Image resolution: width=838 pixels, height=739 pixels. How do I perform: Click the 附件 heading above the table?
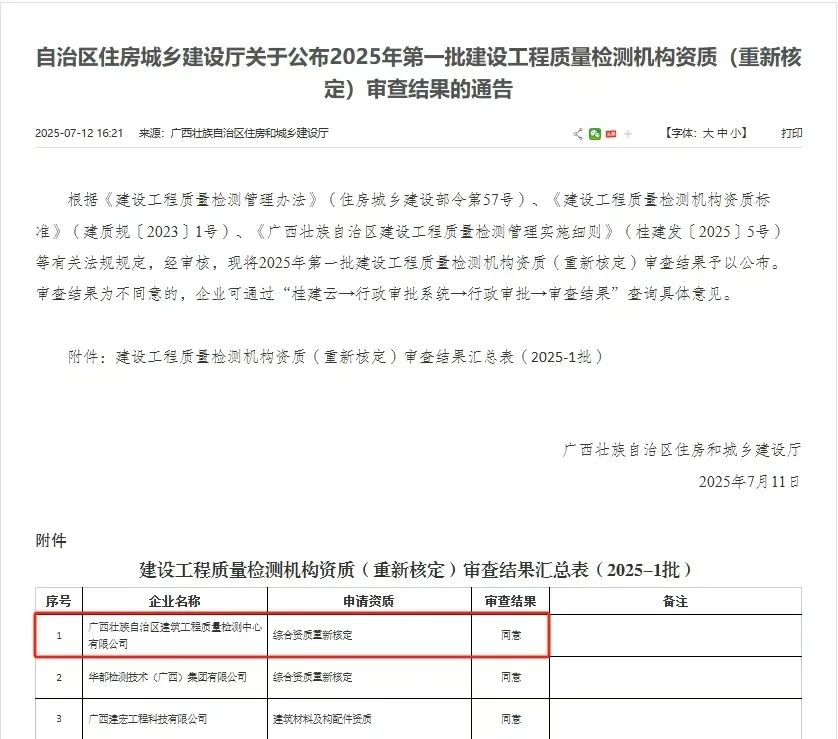pyautogui.click(x=51, y=540)
